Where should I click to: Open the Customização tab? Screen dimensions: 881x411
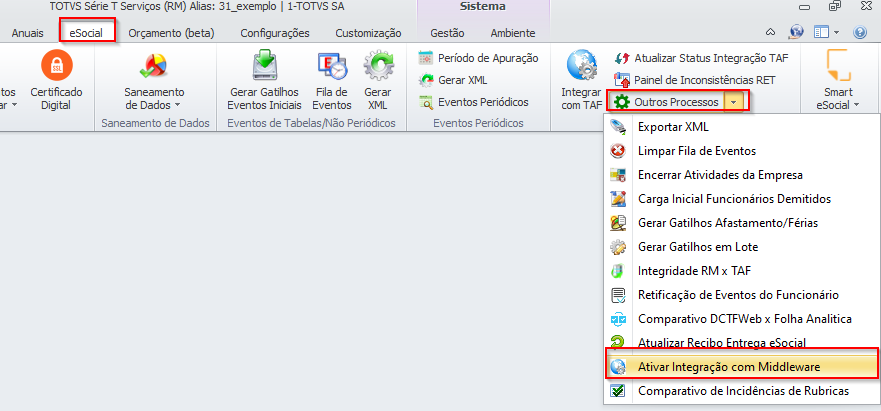pyautogui.click(x=369, y=33)
